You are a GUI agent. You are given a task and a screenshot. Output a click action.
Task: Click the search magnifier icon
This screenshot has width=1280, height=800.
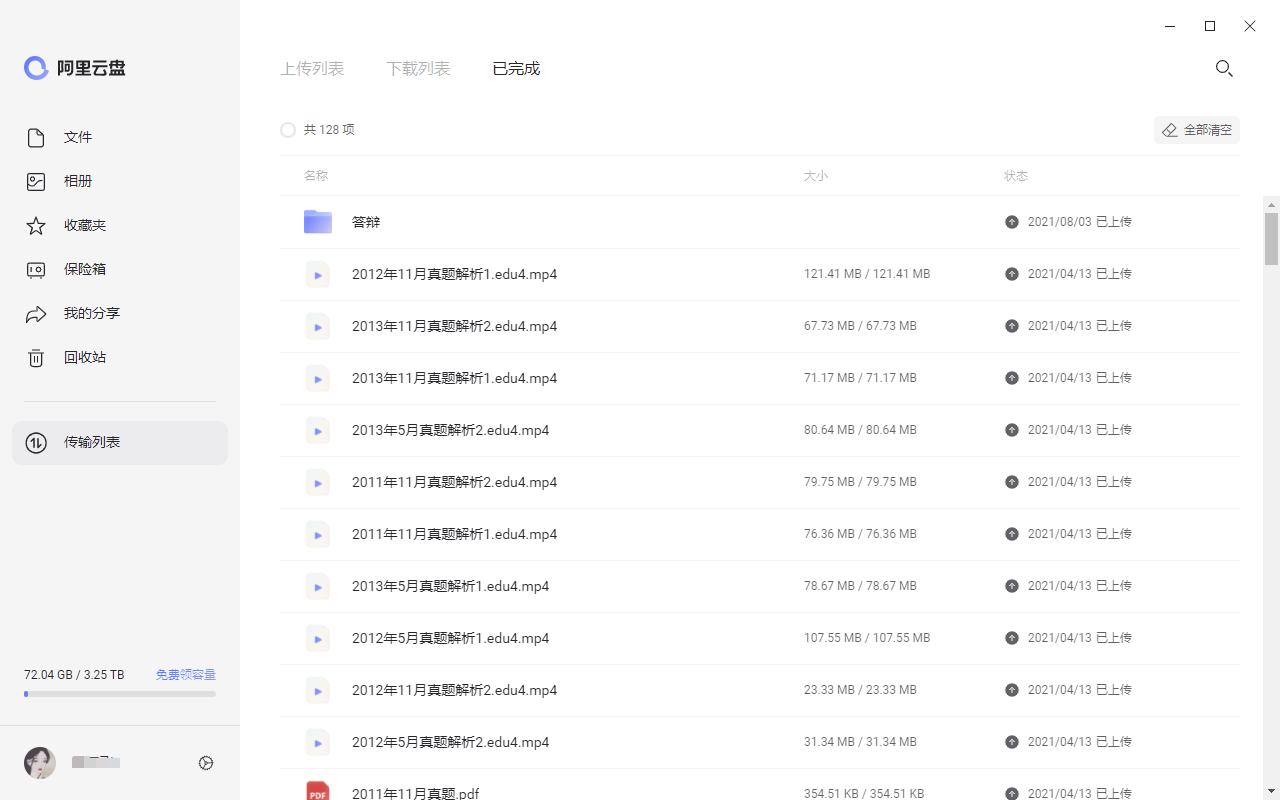click(x=1223, y=69)
